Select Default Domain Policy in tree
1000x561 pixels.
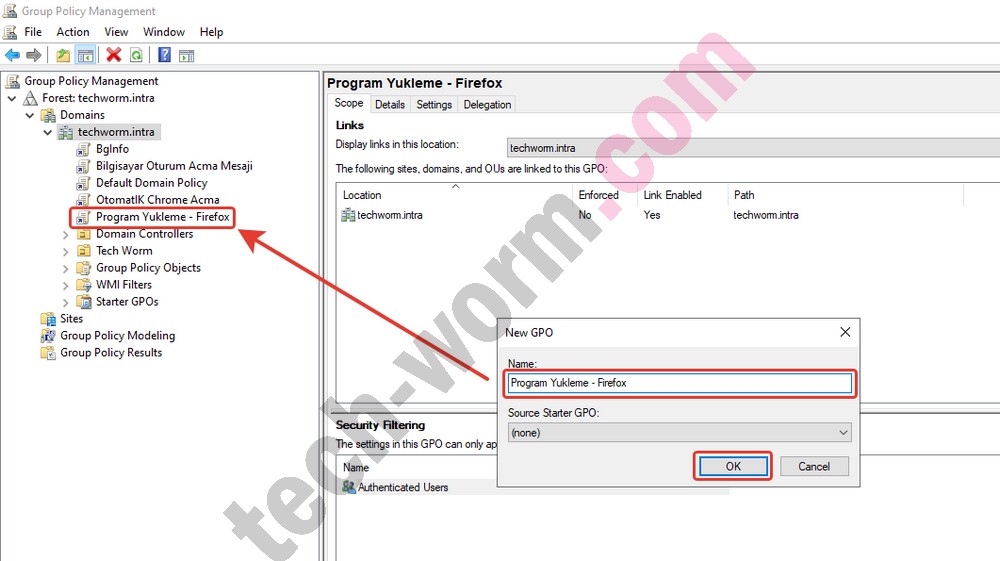coord(151,183)
